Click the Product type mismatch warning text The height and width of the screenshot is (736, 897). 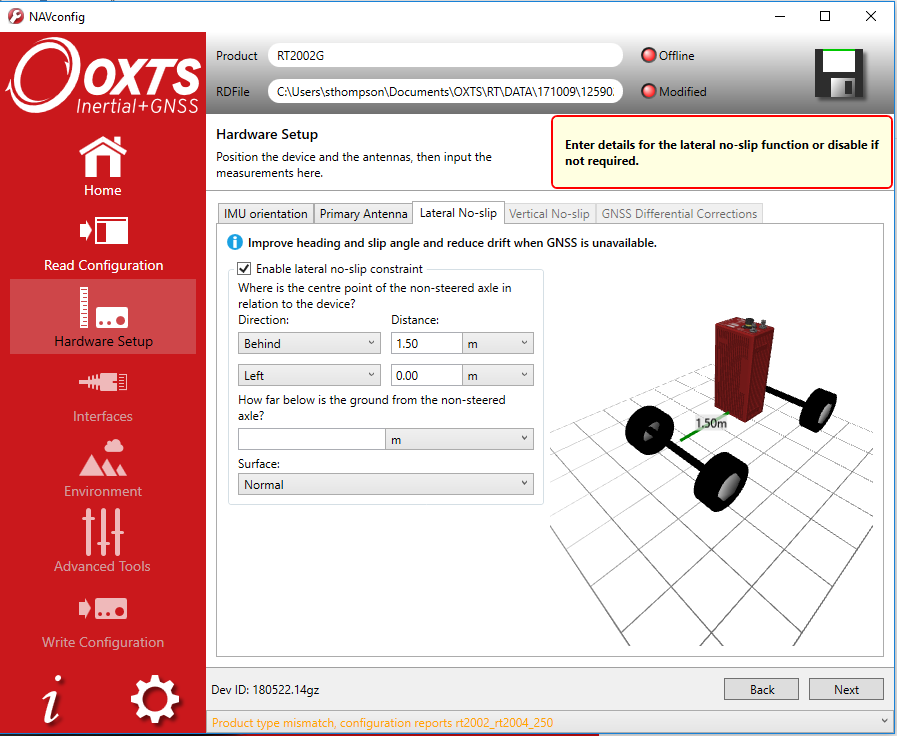(x=382, y=722)
